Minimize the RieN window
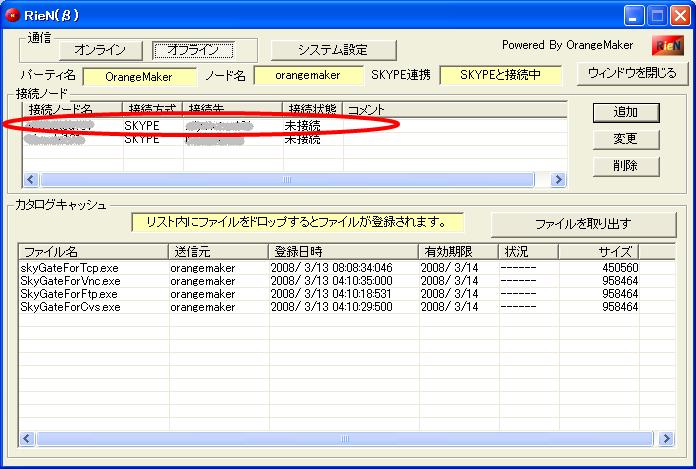The image size is (696, 469). 634,16
